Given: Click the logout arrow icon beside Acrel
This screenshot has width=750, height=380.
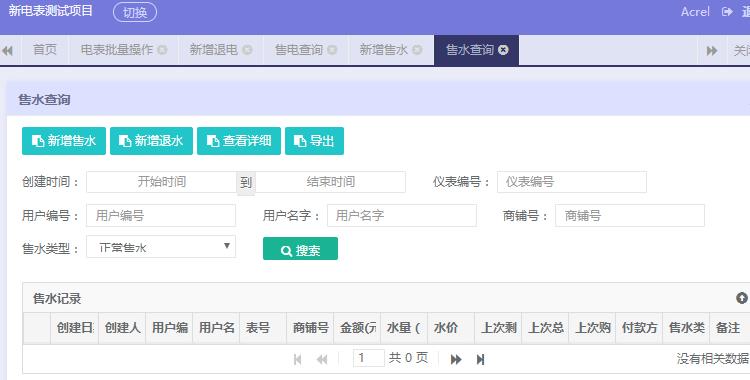Looking at the screenshot, I should click(727, 12).
